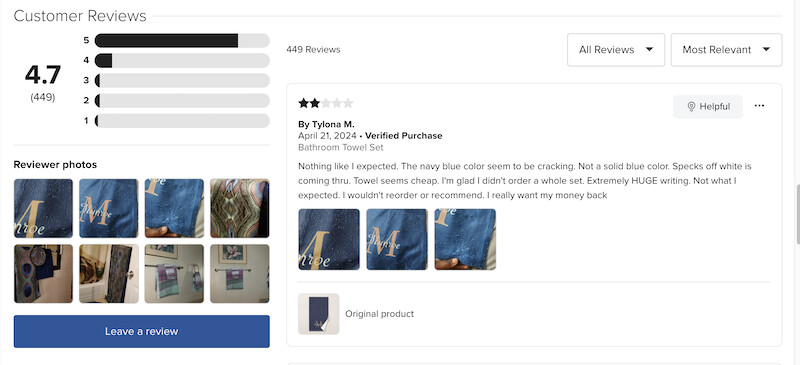Select the 1-star rating bar
Screen dimensions: 800x365
point(182,121)
